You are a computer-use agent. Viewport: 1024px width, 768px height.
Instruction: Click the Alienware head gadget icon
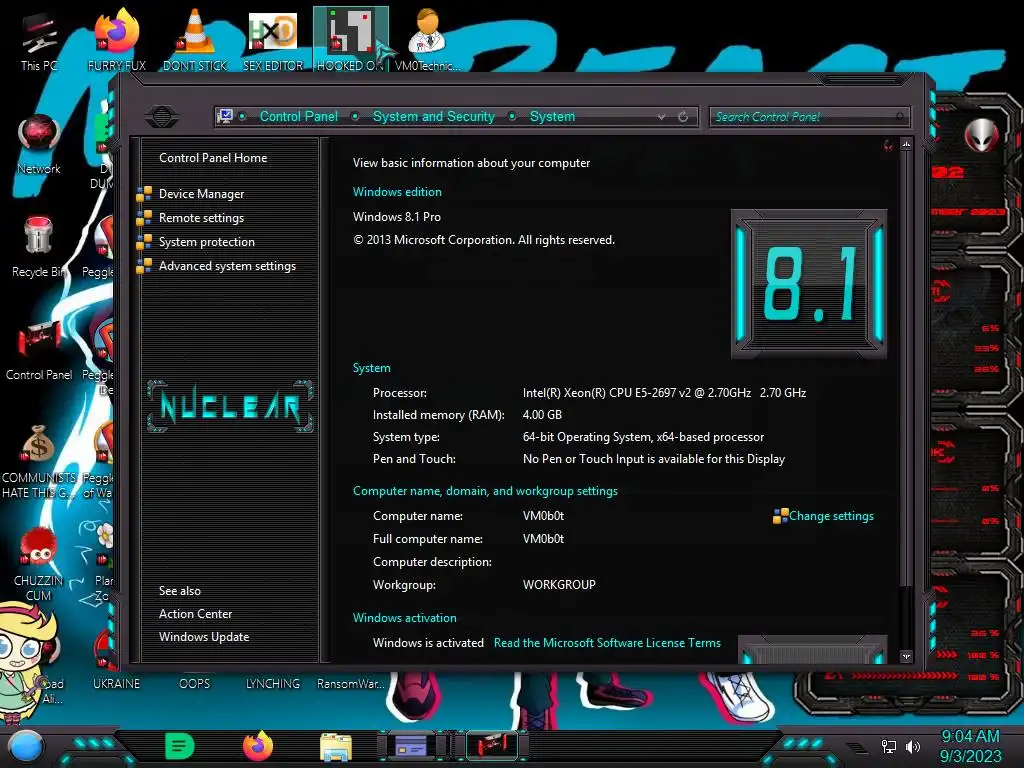[x=981, y=135]
